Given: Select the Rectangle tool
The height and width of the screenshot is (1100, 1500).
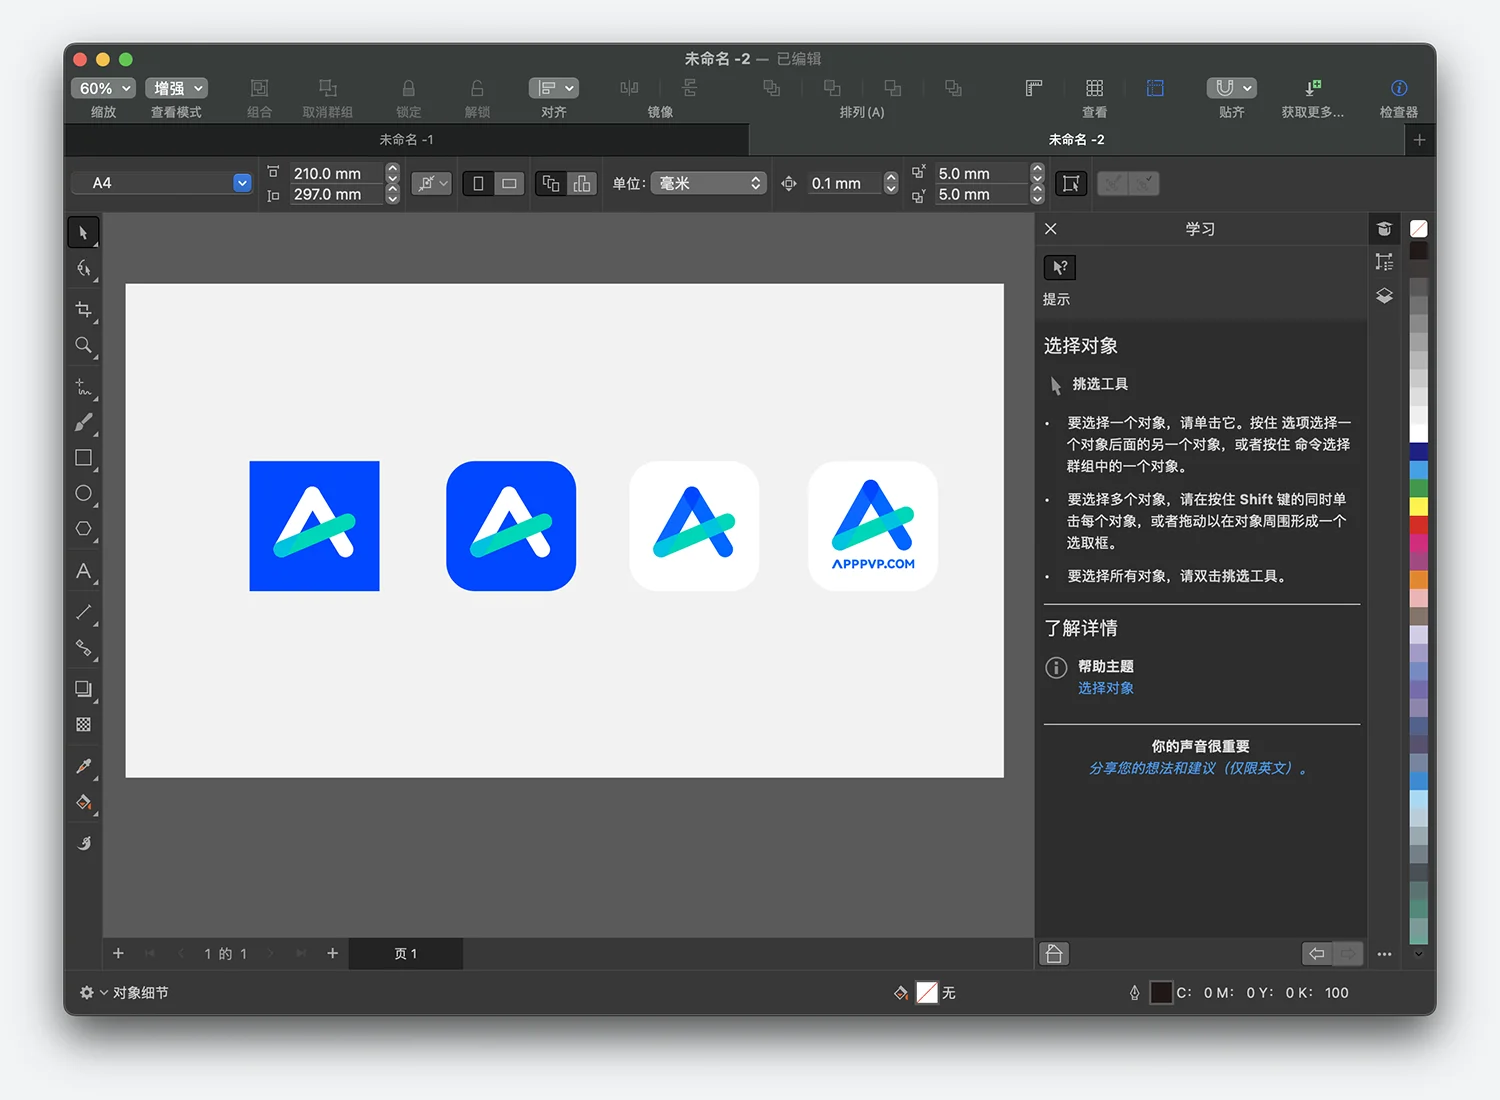Looking at the screenshot, I should tap(83, 458).
